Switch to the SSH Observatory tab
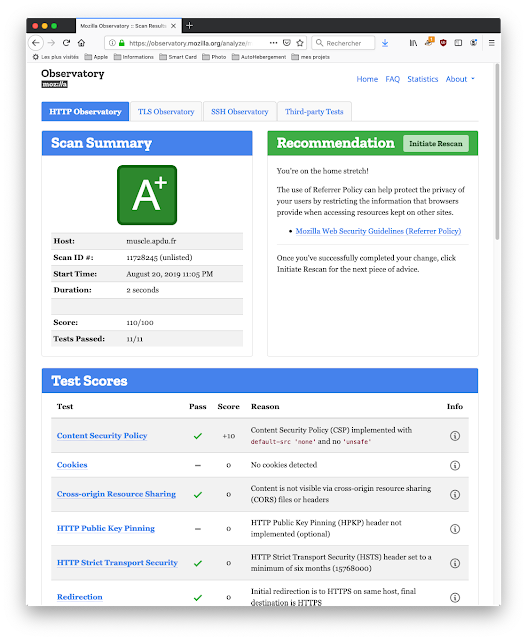Image resolution: width=527 pixels, height=640 pixels. (x=240, y=112)
